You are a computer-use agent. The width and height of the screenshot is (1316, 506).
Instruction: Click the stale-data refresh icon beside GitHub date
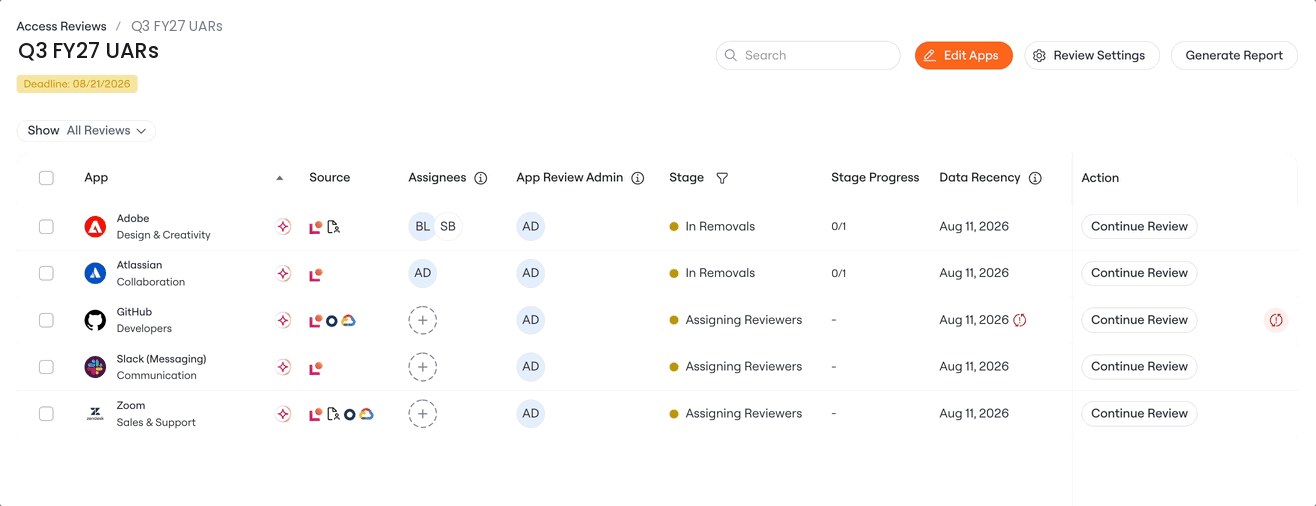pos(1020,320)
